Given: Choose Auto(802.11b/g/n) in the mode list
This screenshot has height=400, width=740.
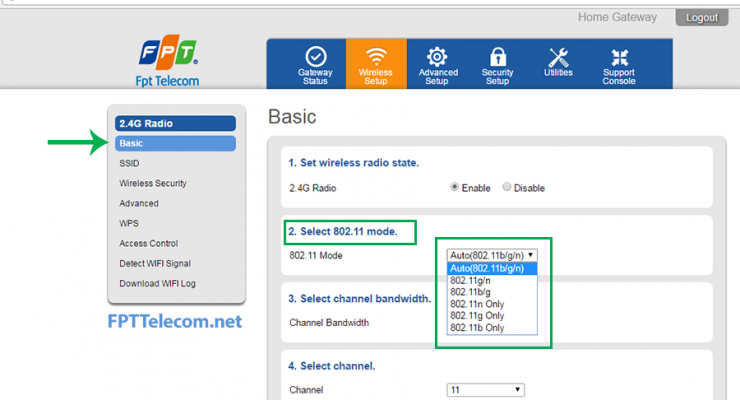Looking at the screenshot, I should pyautogui.click(x=492, y=268).
